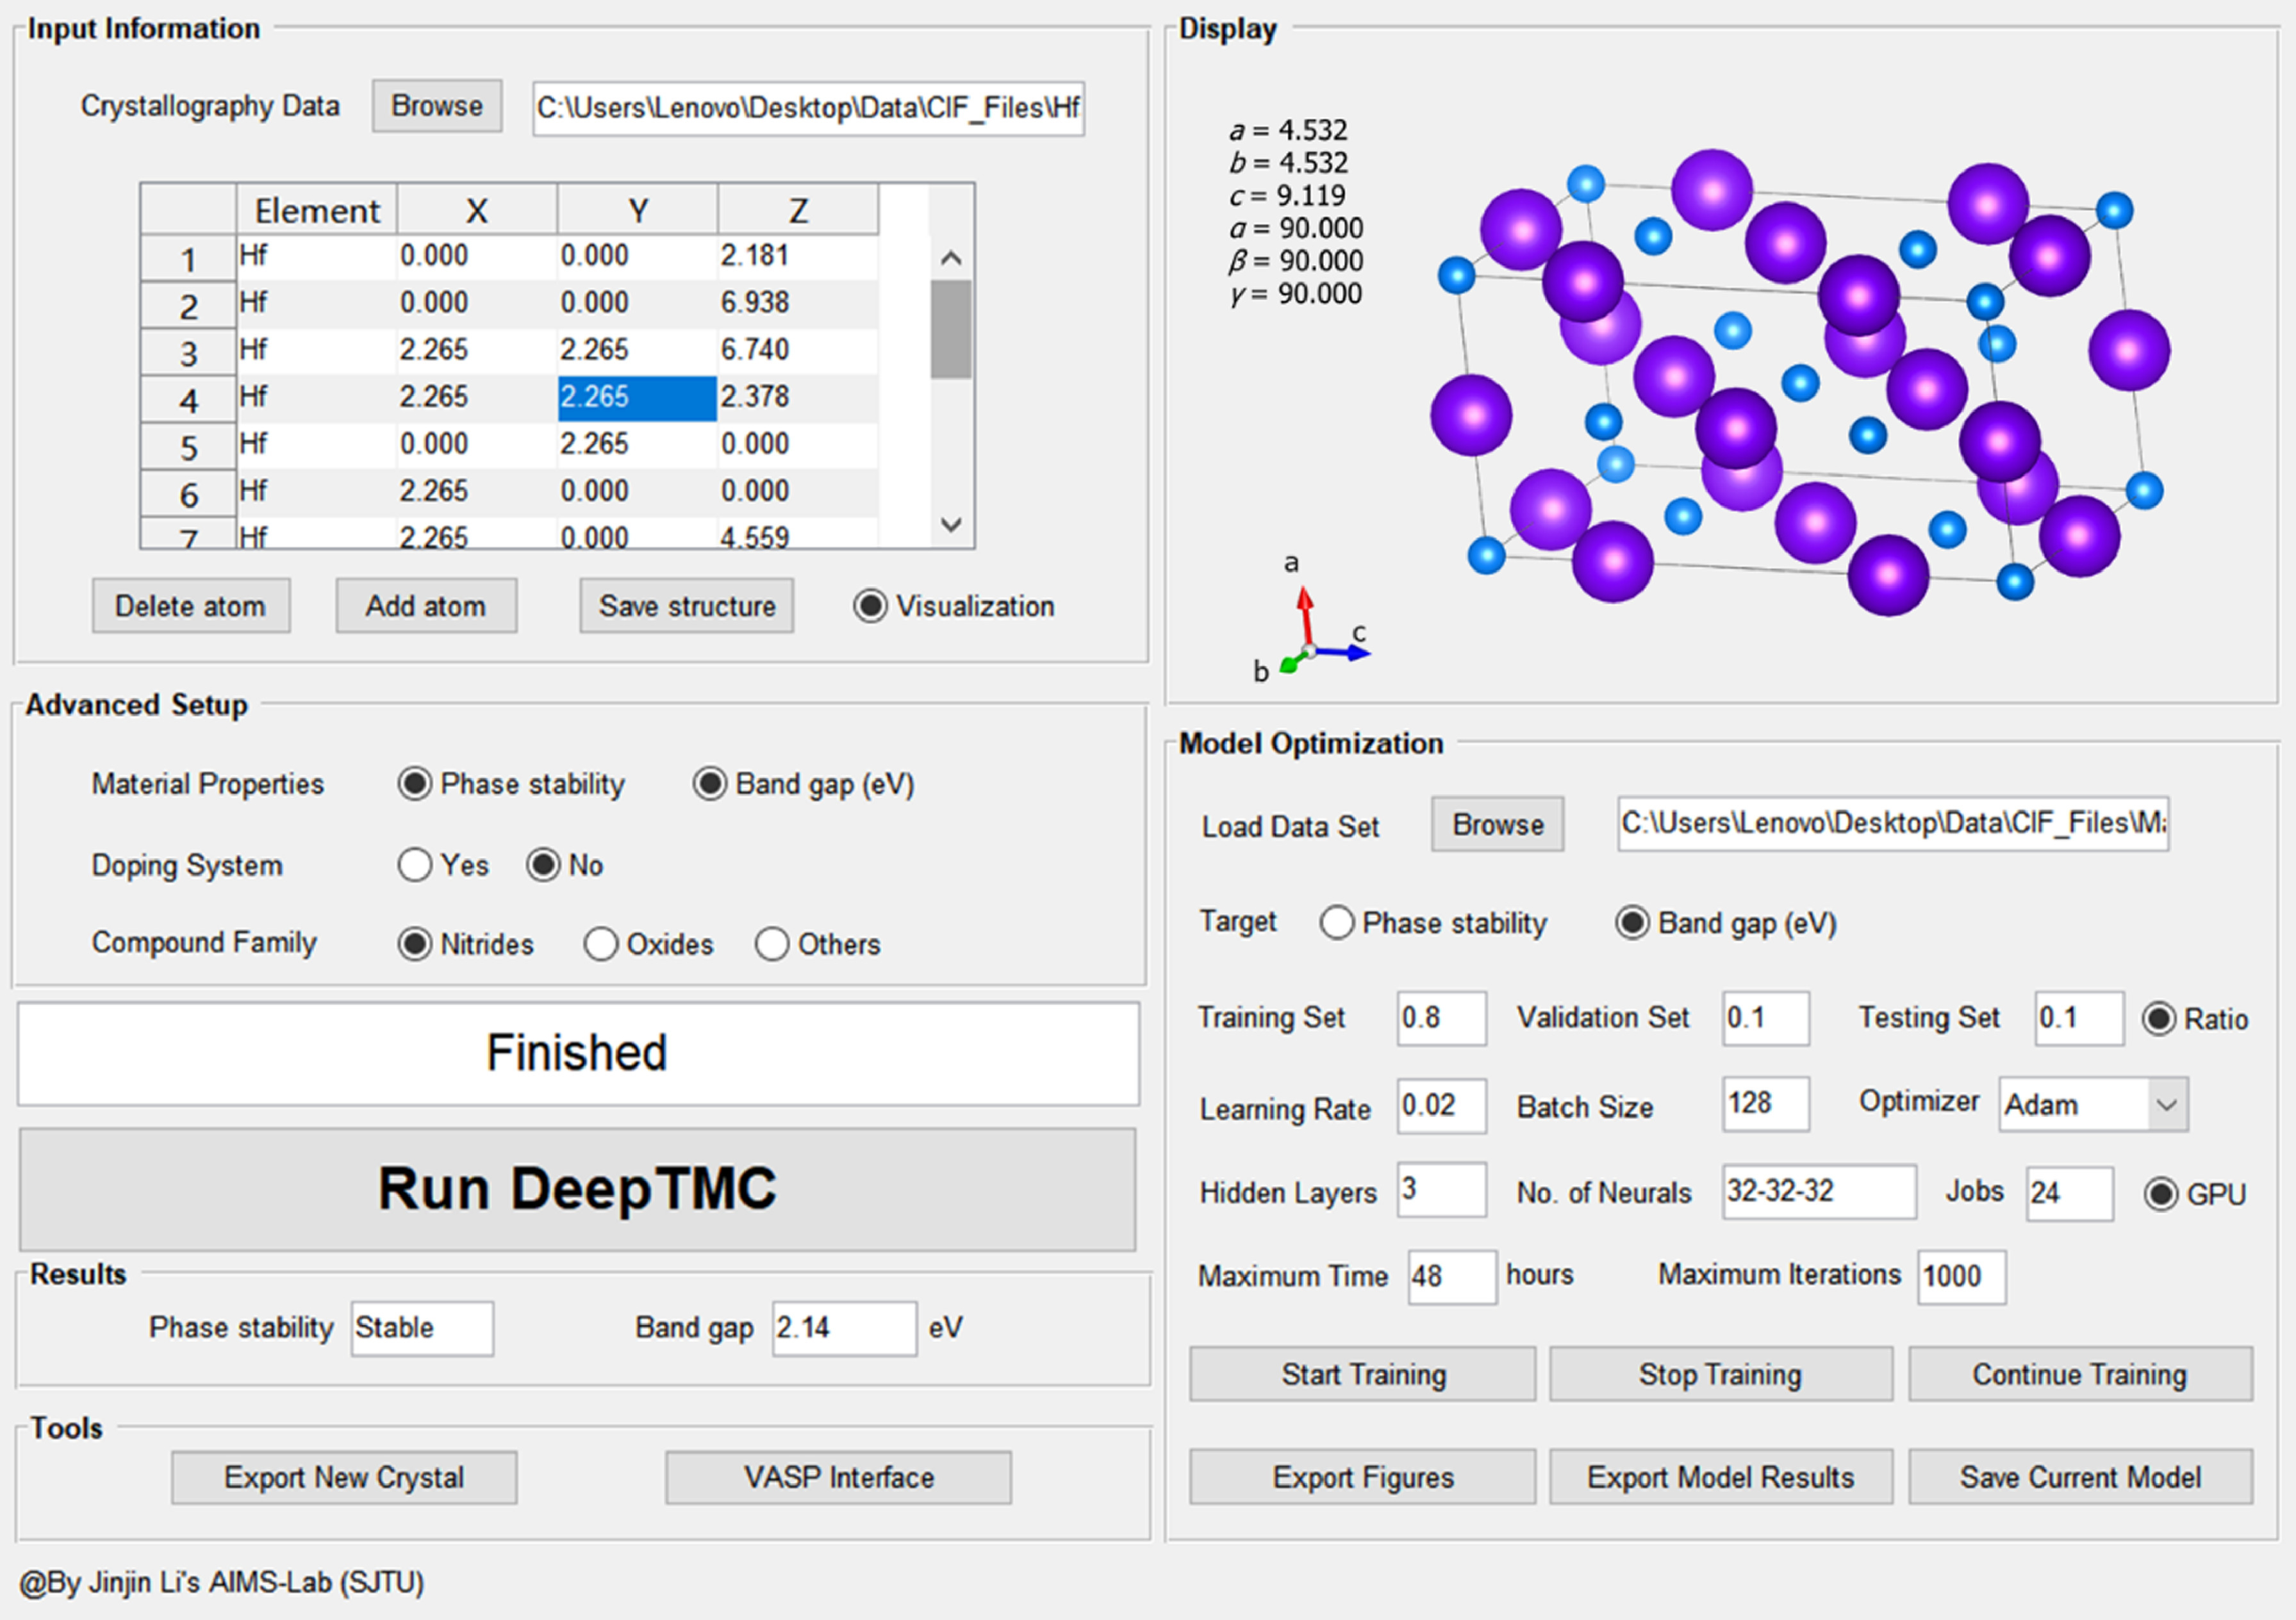
Task: Click Start Training
Action: (x=1362, y=1375)
